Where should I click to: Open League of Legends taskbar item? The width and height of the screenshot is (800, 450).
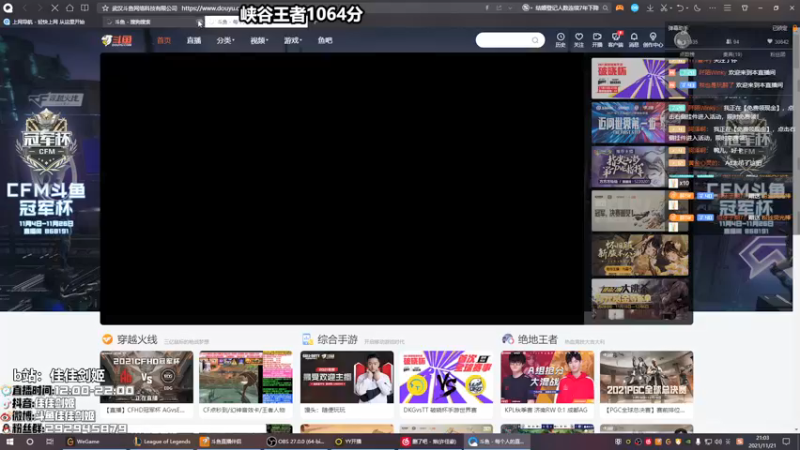click(x=162, y=442)
